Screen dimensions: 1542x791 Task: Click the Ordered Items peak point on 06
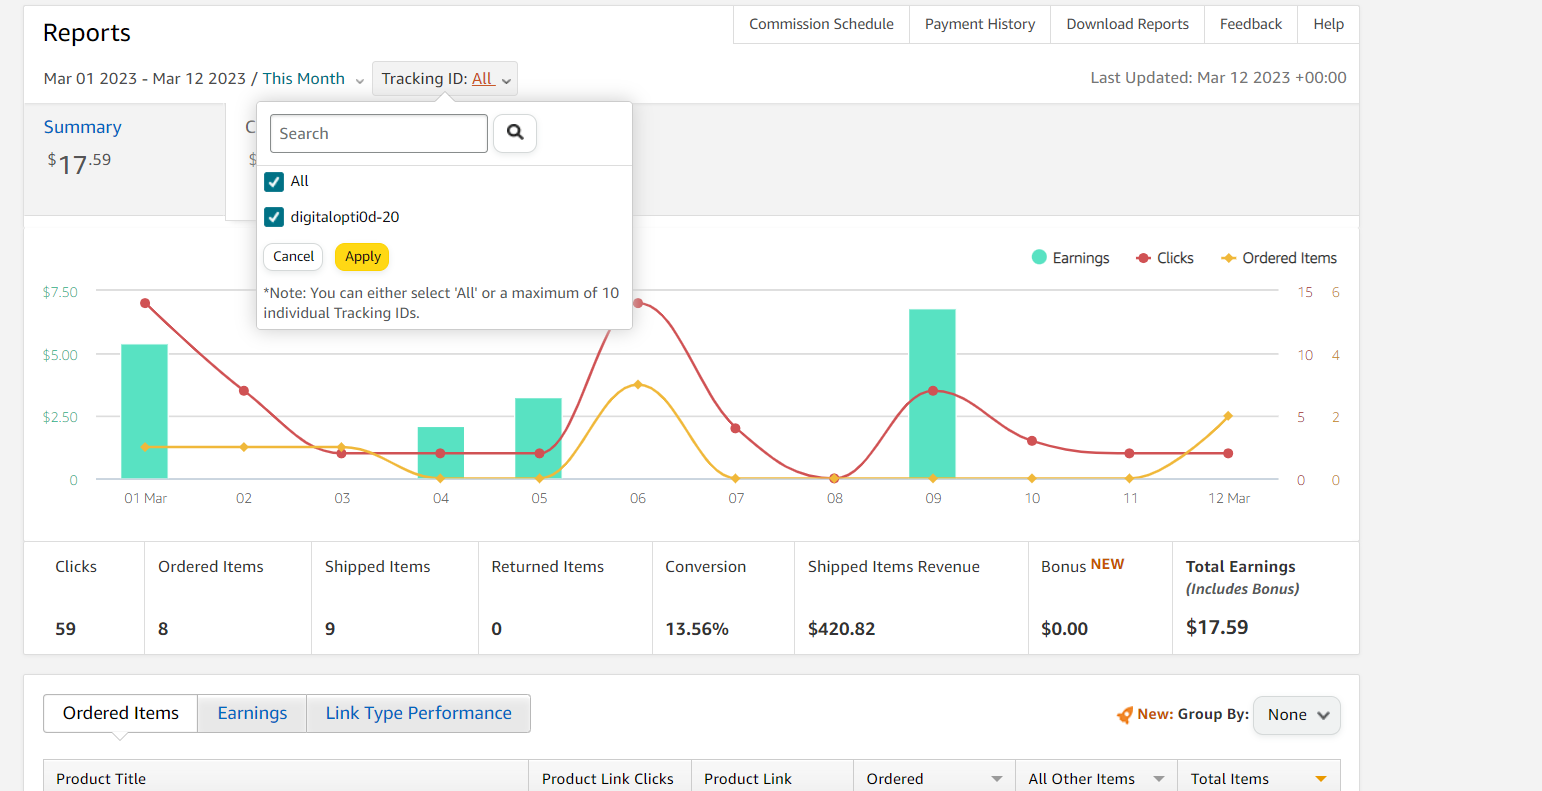638,385
